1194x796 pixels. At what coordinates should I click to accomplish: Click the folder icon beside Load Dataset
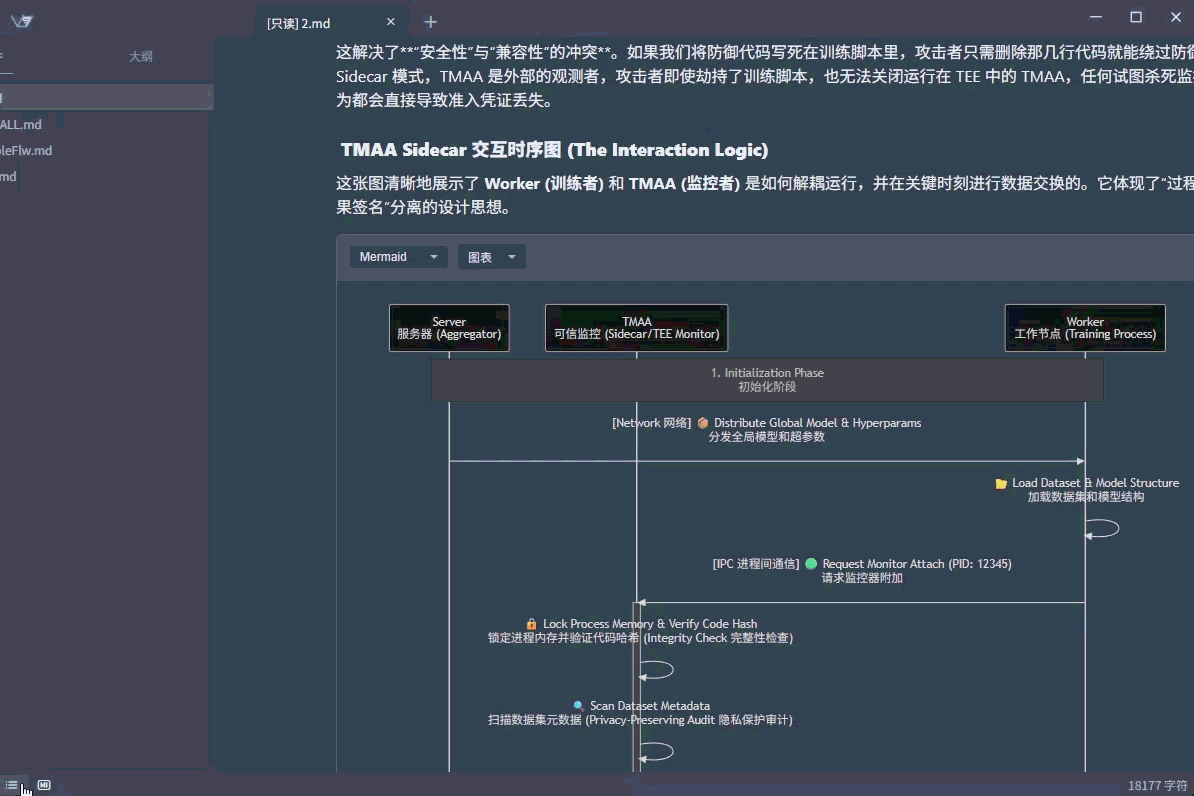click(x=1001, y=483)
